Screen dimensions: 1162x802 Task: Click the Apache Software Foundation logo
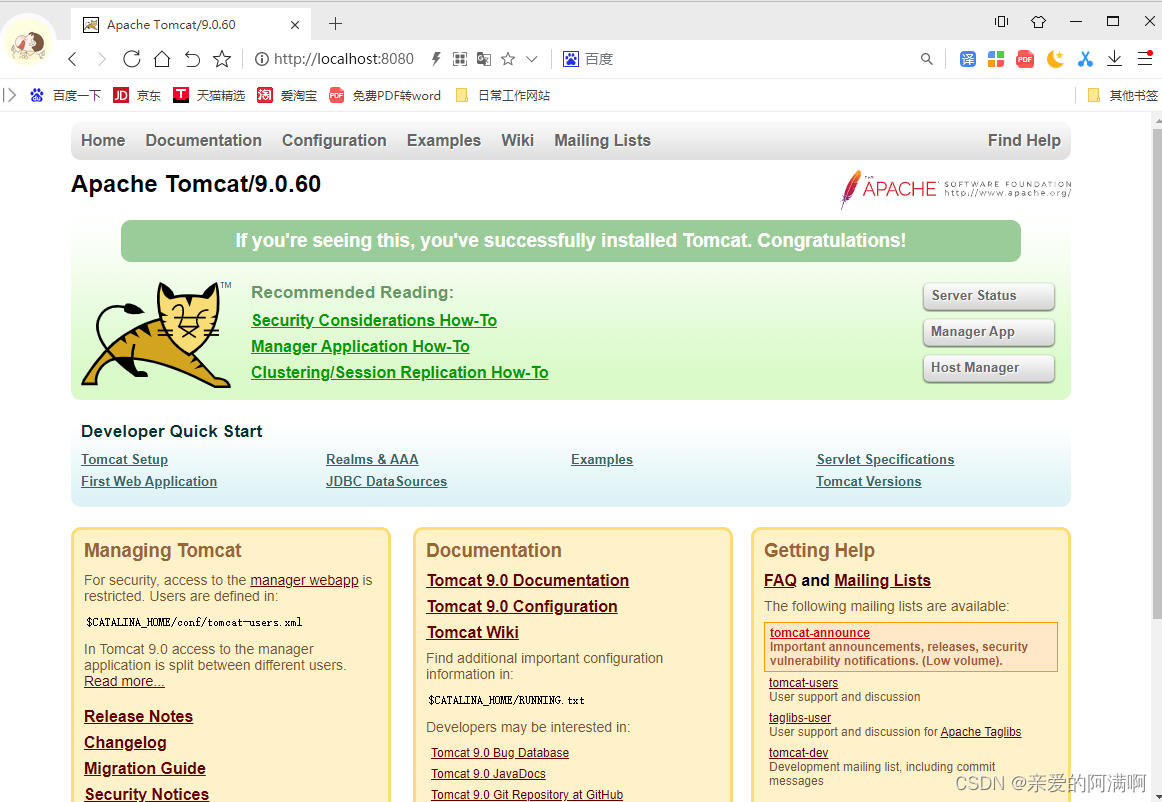[x=955, y=188]
